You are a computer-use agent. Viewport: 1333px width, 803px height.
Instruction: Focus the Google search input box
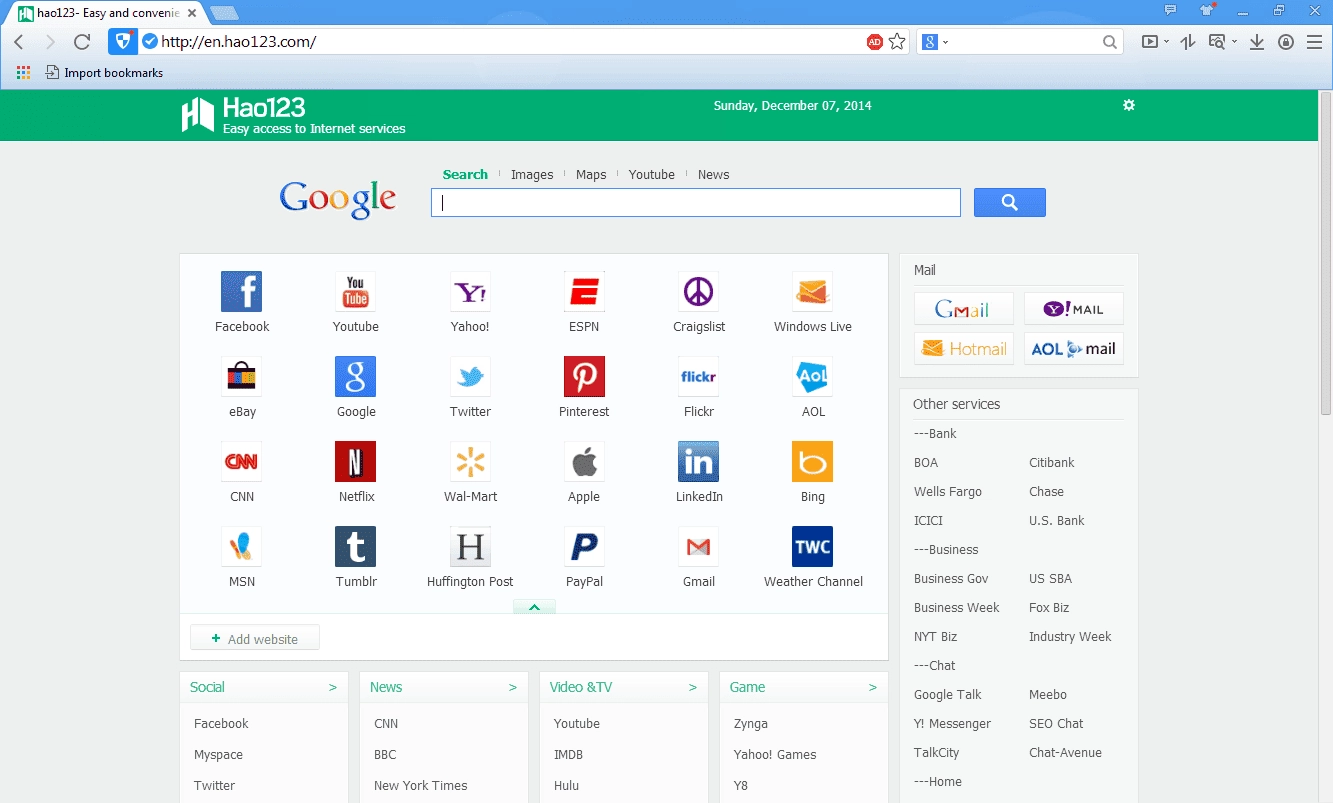pos(696,202)
